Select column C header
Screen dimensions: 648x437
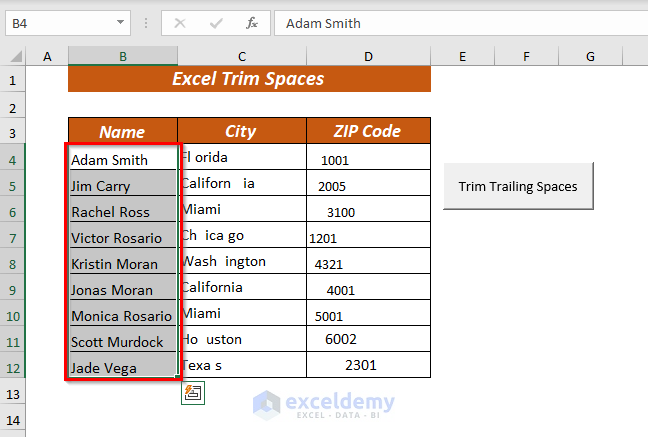242,57
